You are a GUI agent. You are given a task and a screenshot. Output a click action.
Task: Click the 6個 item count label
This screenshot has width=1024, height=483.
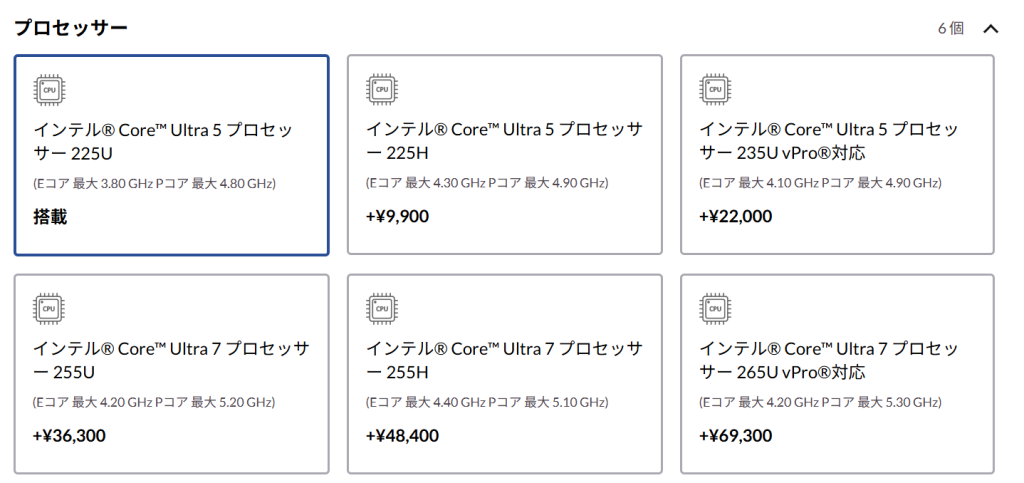coord(951,29)
